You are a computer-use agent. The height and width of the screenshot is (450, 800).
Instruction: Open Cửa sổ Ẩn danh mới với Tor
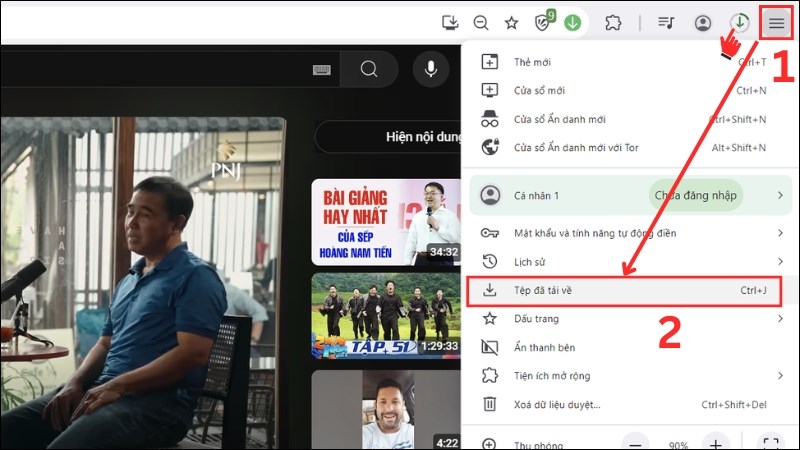pyautogui.click(x=631, y=147)
